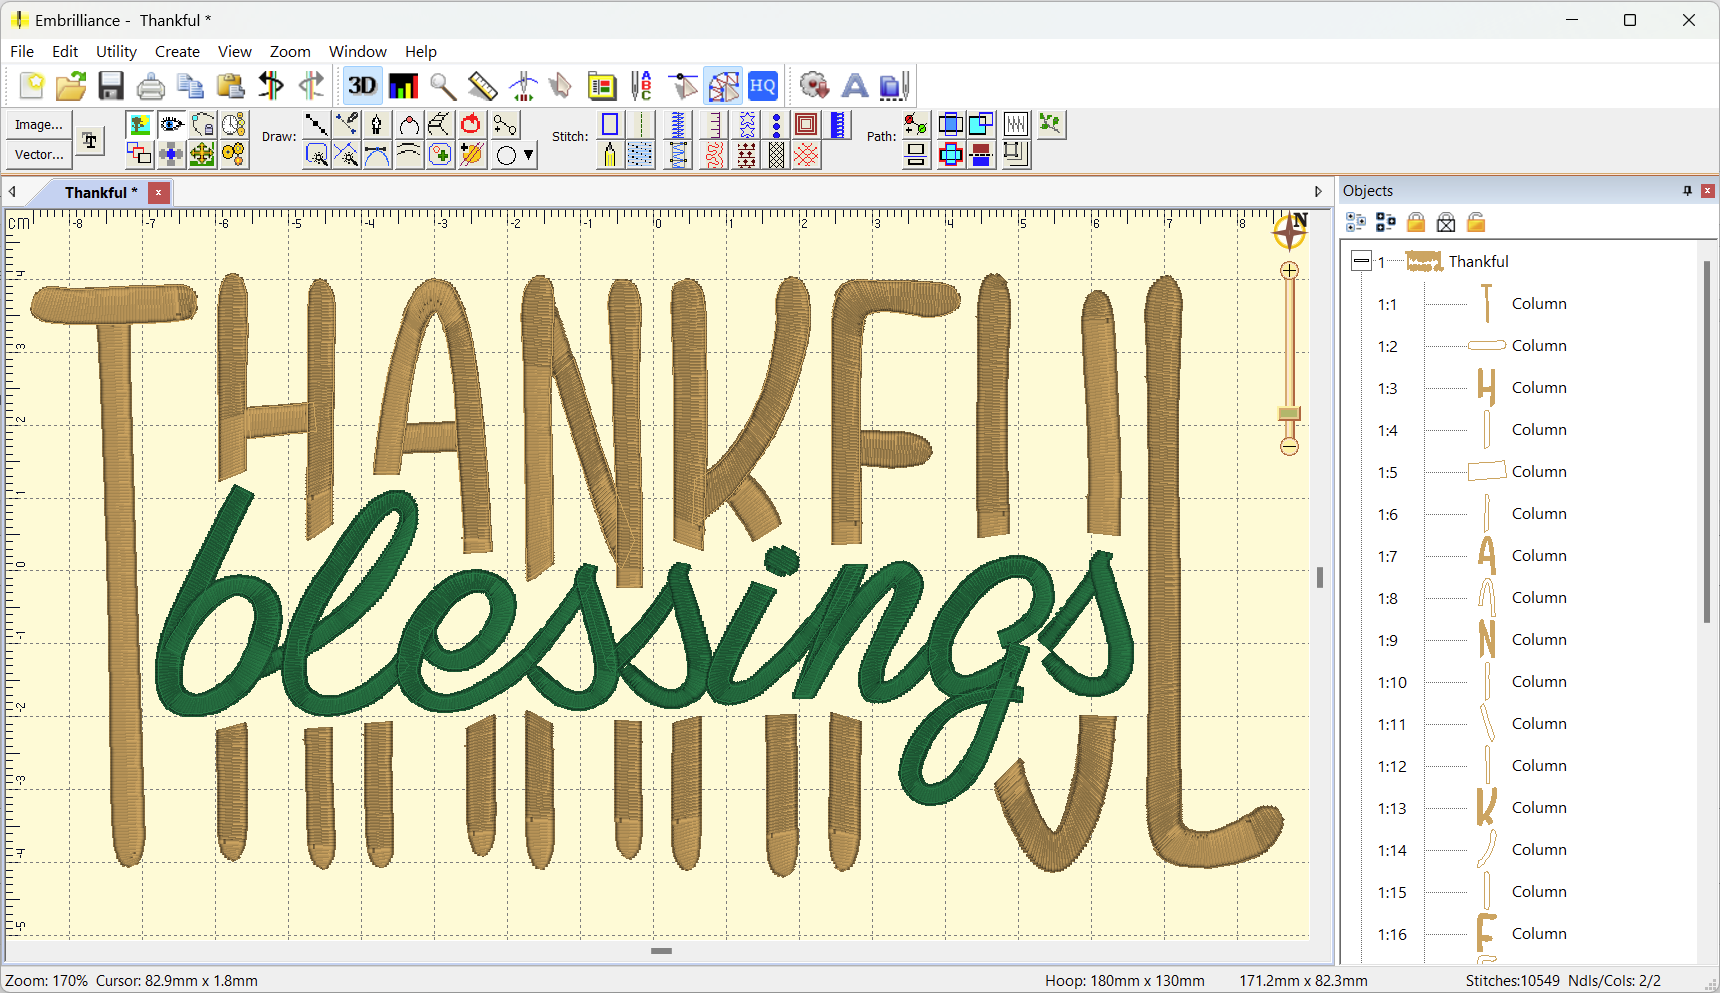The width and height of the screenshot is (1720, 993).
Task: Expand all objects in Objects panel
Action: [x=1356, y=222]
